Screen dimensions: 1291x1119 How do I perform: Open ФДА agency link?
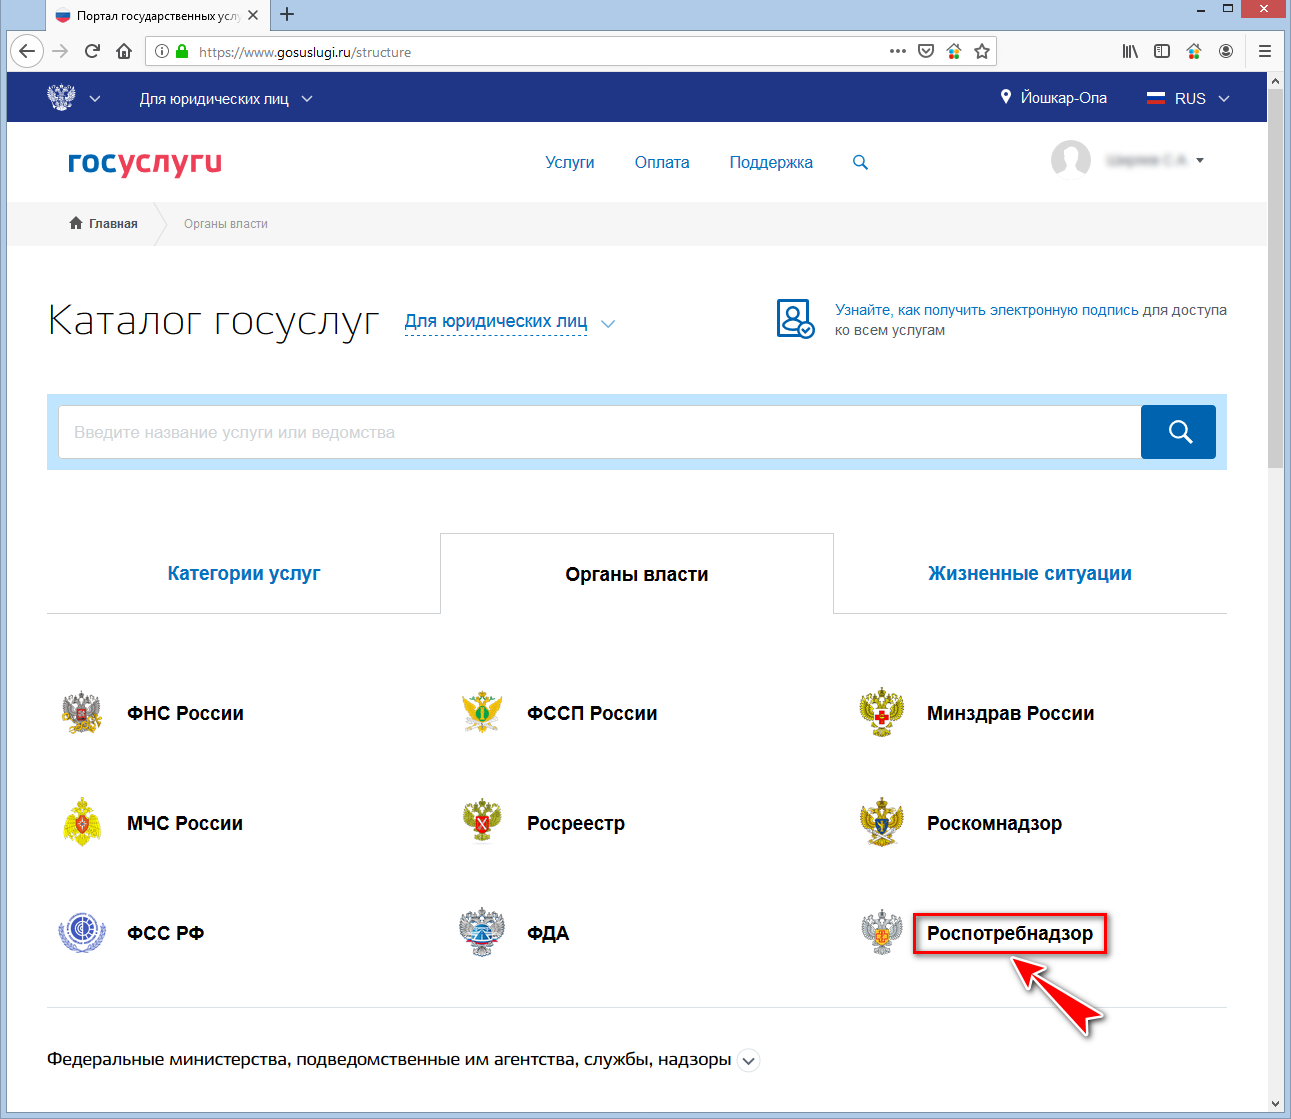[x=548, y=933]
